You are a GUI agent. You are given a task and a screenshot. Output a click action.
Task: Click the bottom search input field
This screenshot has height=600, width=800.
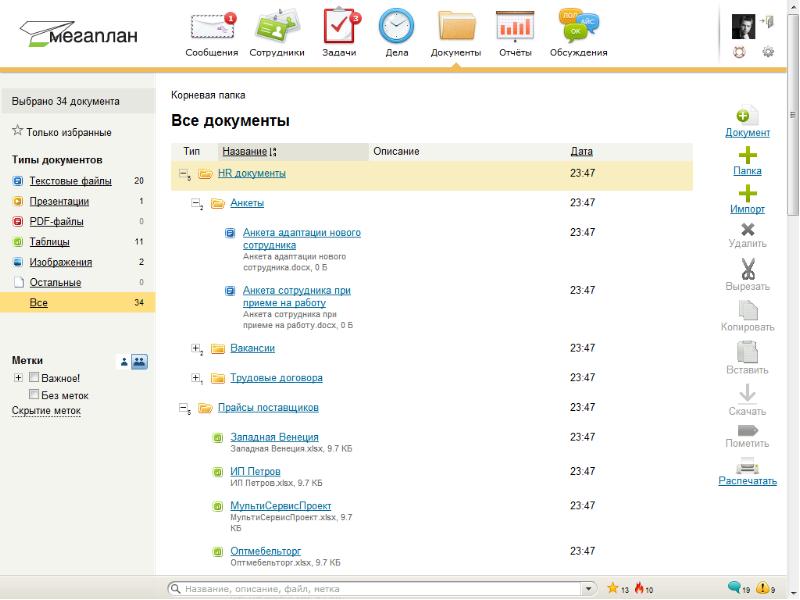tap(380, 589)
